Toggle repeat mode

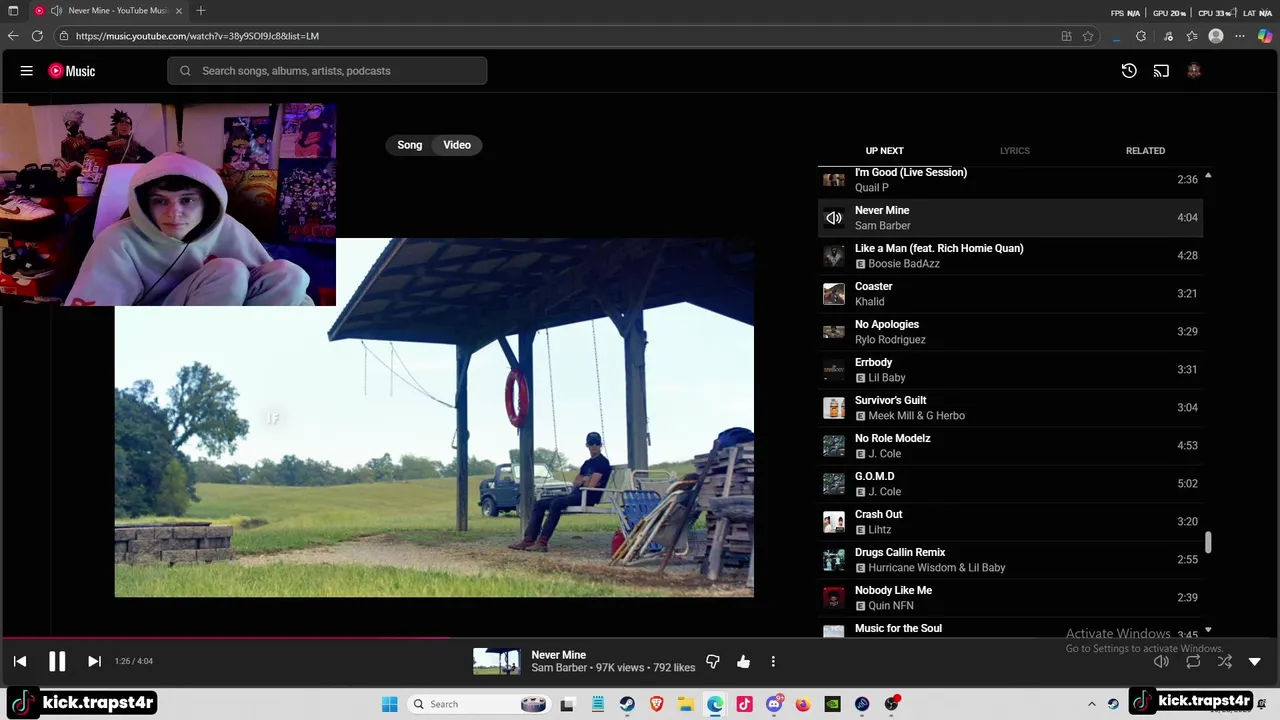click(x=1193, y=661)
